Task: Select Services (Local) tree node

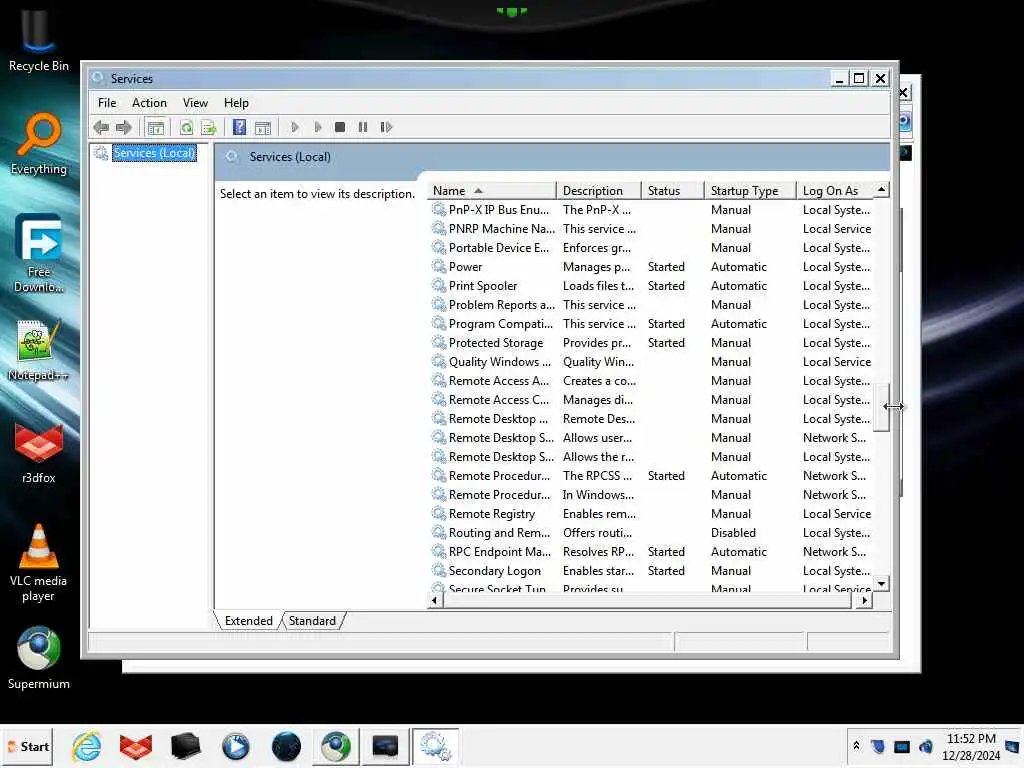Action: tap(154, 153)
